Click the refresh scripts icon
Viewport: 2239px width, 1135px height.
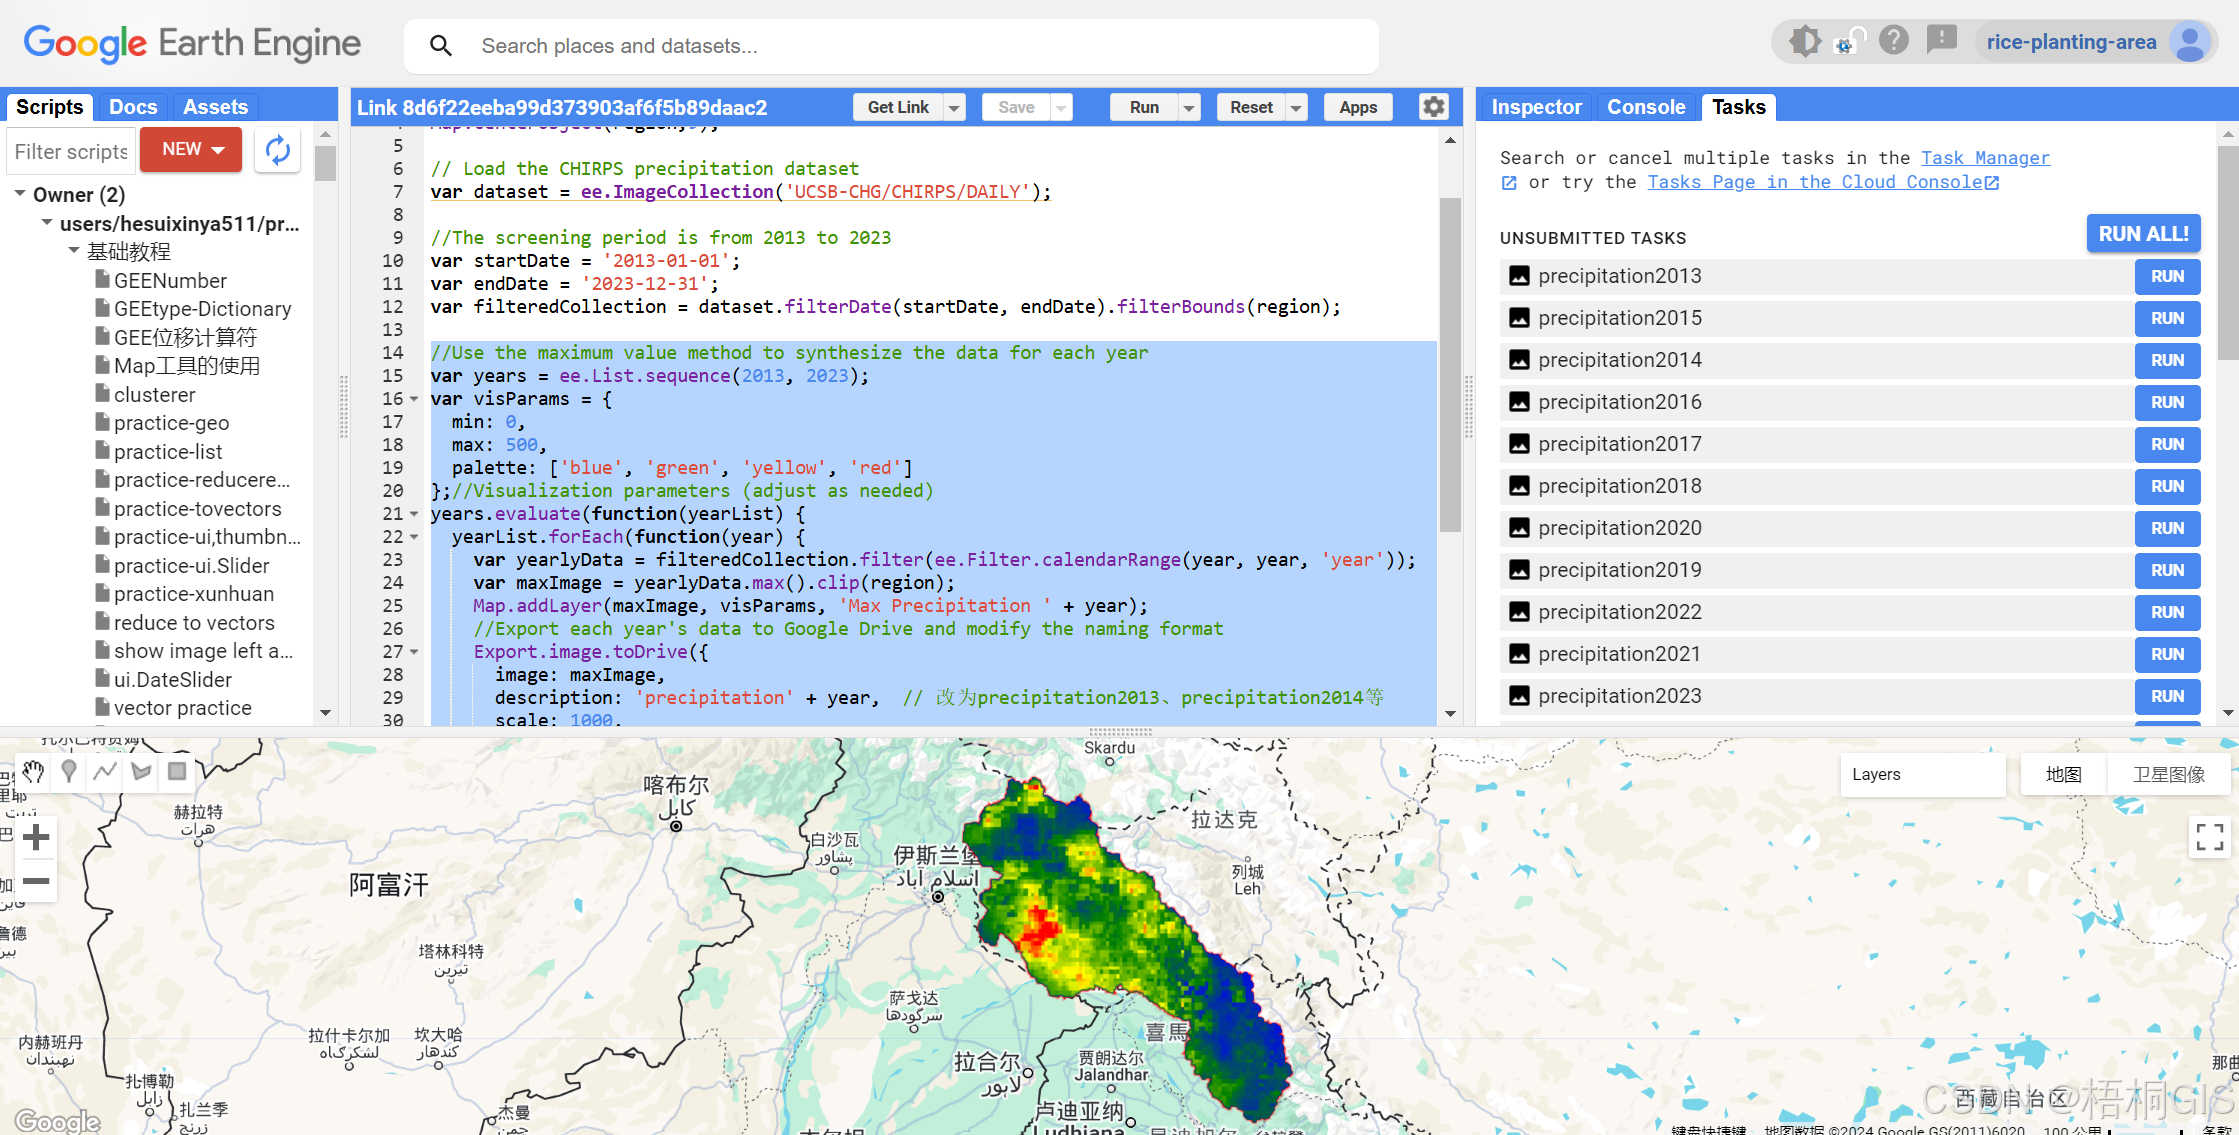pyautogui.click(x=277, y=151)
